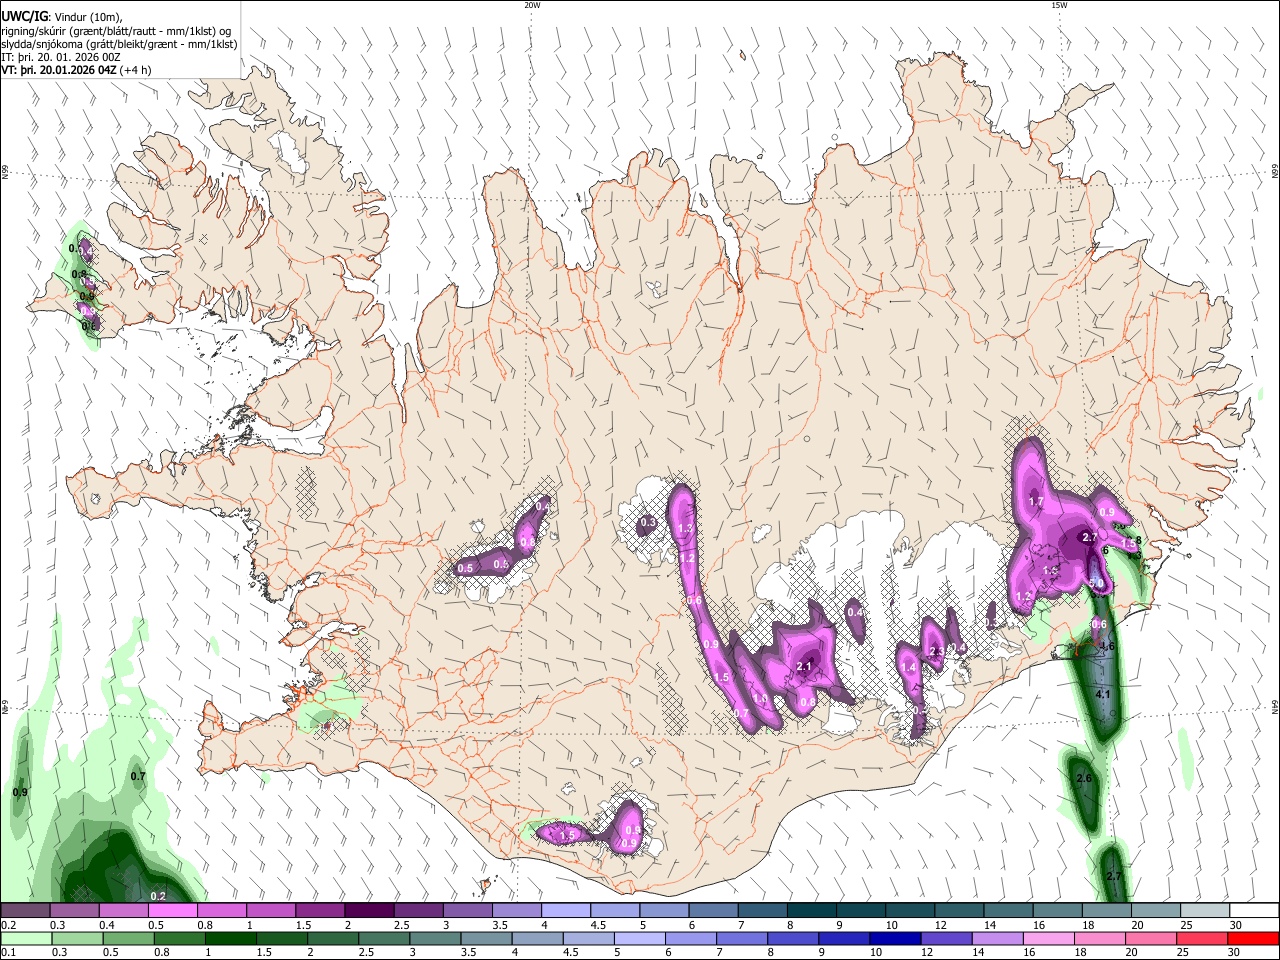
Task: Click the 2.6 rain value offshore southeast
Action: coord(1083,778)
